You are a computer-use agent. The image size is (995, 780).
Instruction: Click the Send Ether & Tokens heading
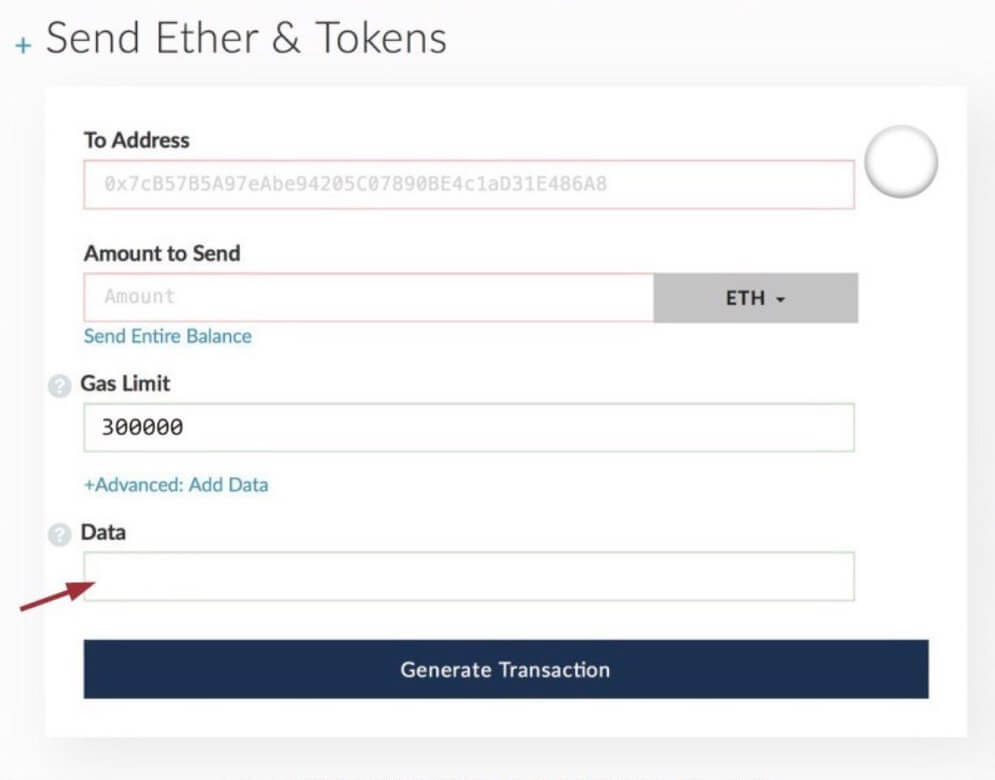(x=246, y=38)
